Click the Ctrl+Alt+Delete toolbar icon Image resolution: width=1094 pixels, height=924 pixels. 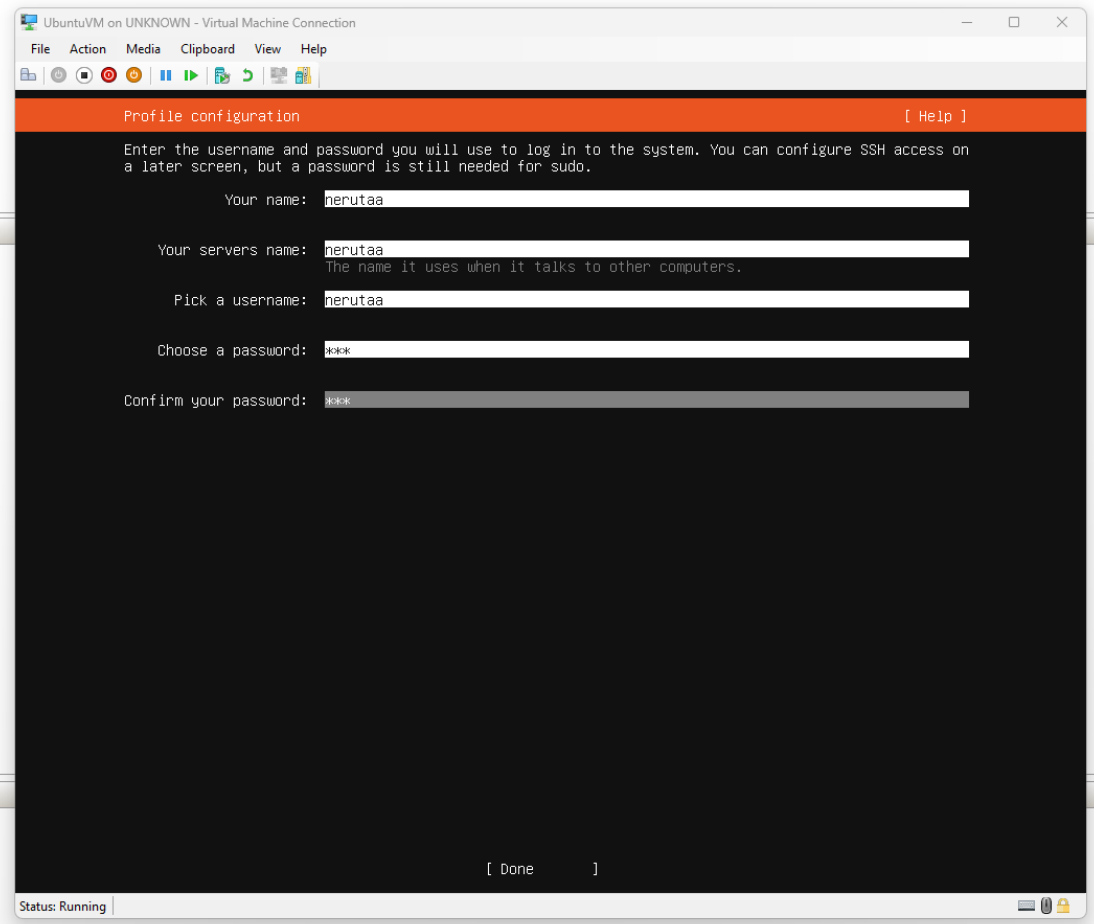[28, 75]
